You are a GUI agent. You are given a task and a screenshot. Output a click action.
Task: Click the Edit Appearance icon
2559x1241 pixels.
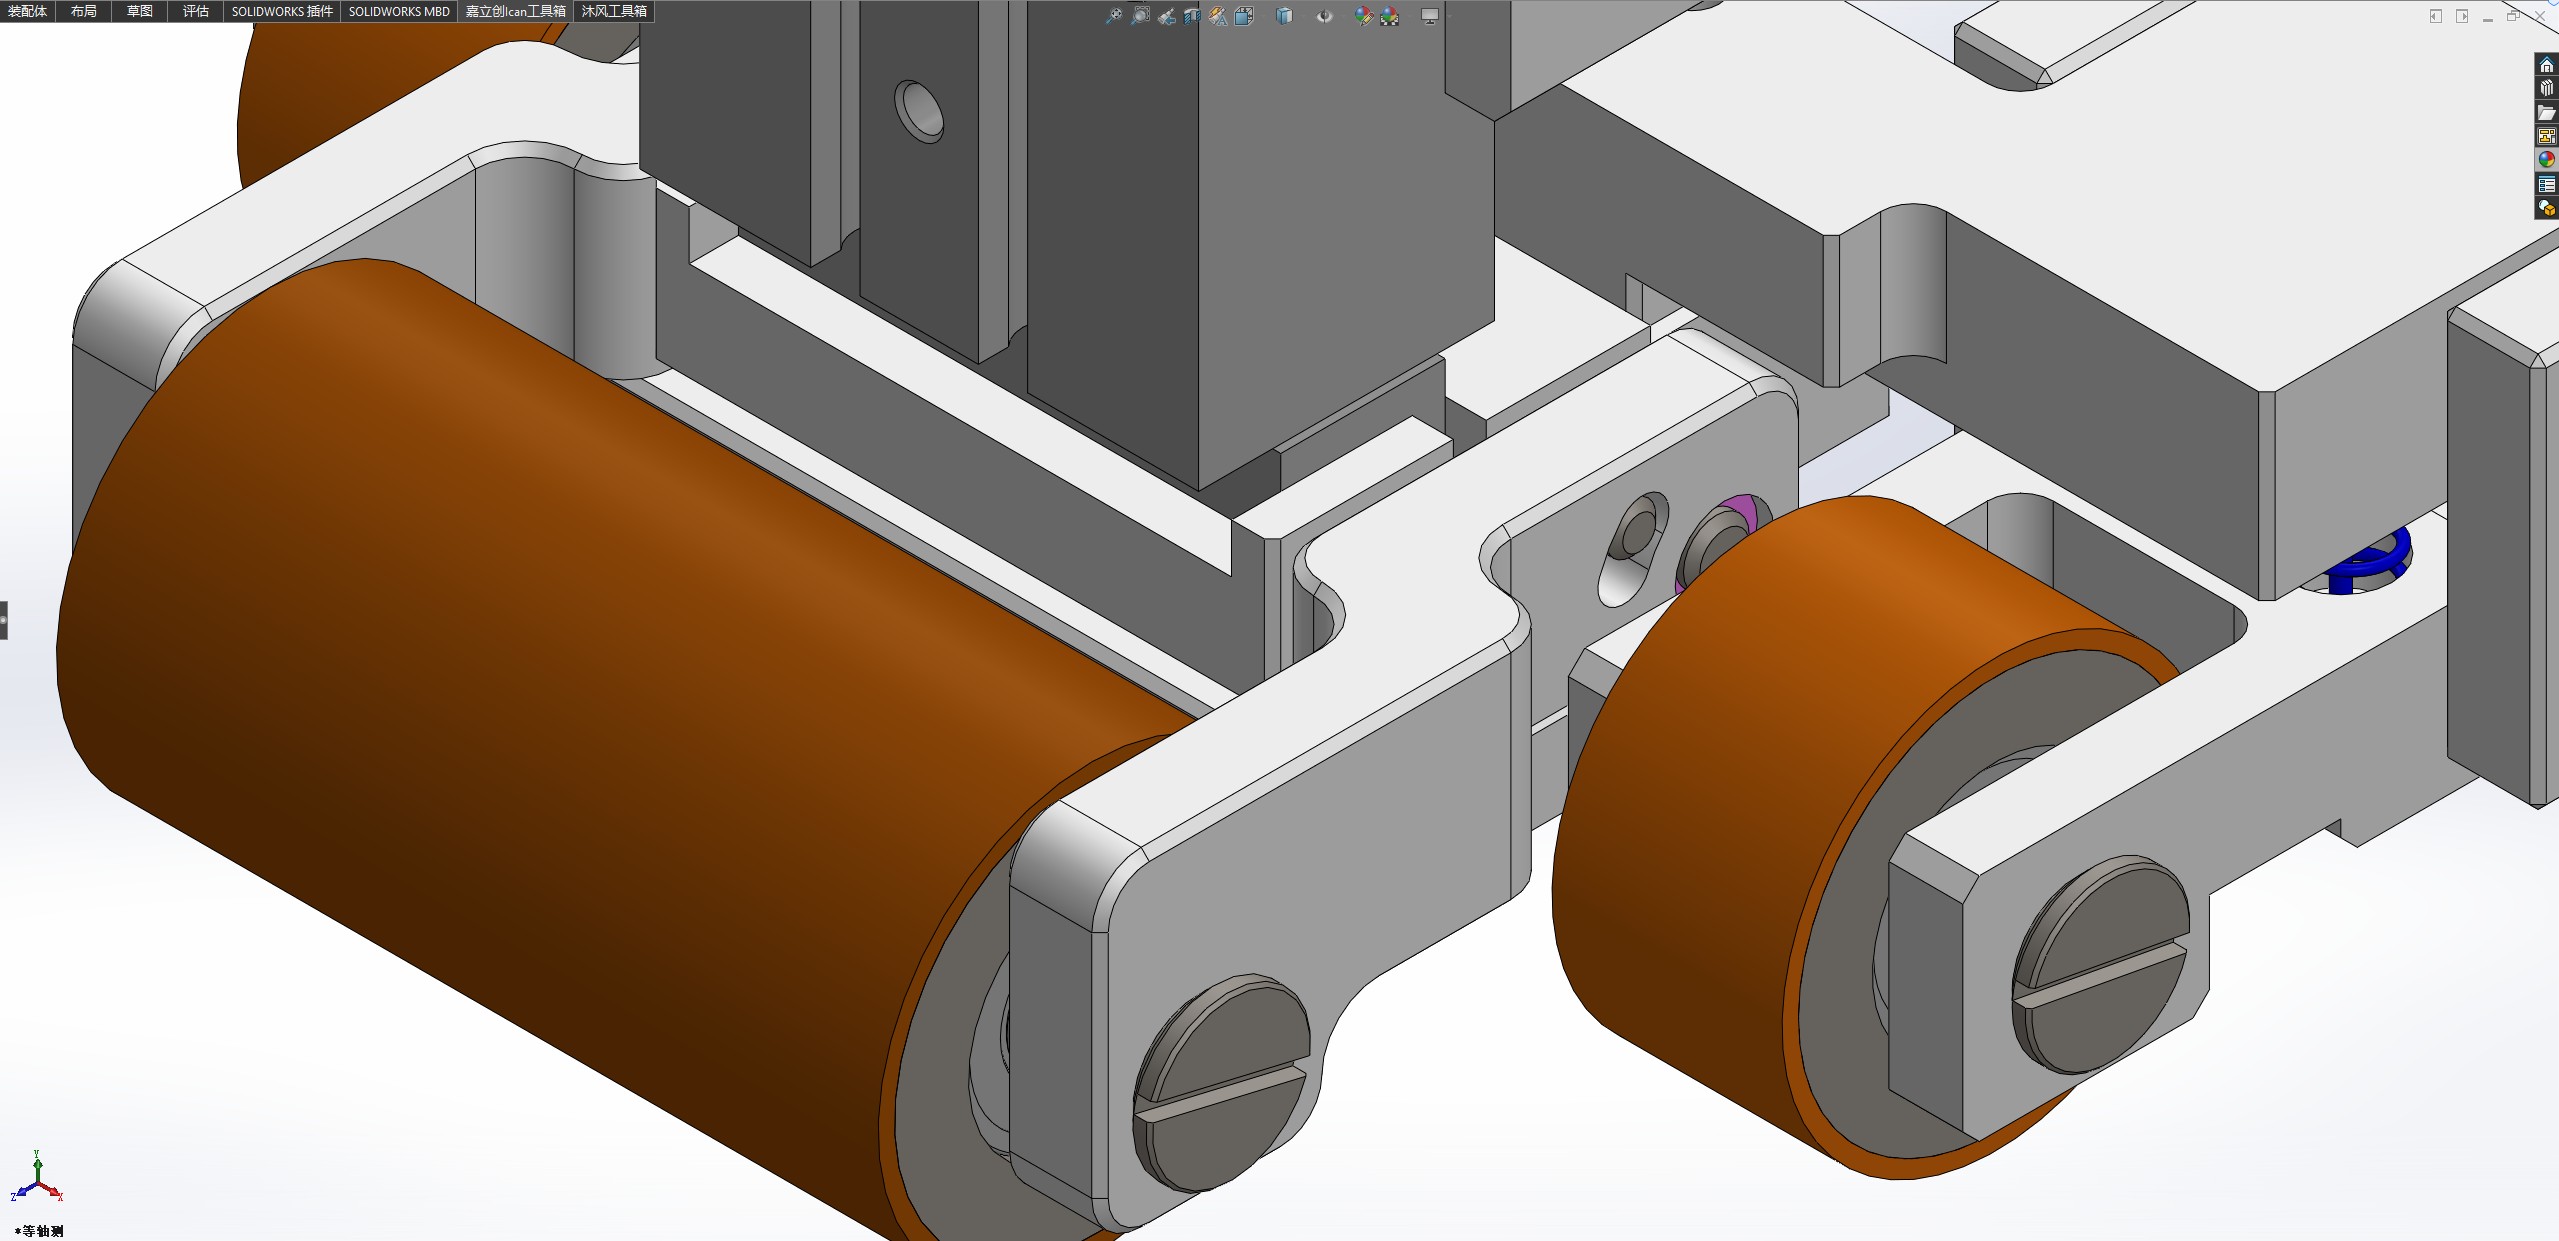click(x=1363, y=16)
